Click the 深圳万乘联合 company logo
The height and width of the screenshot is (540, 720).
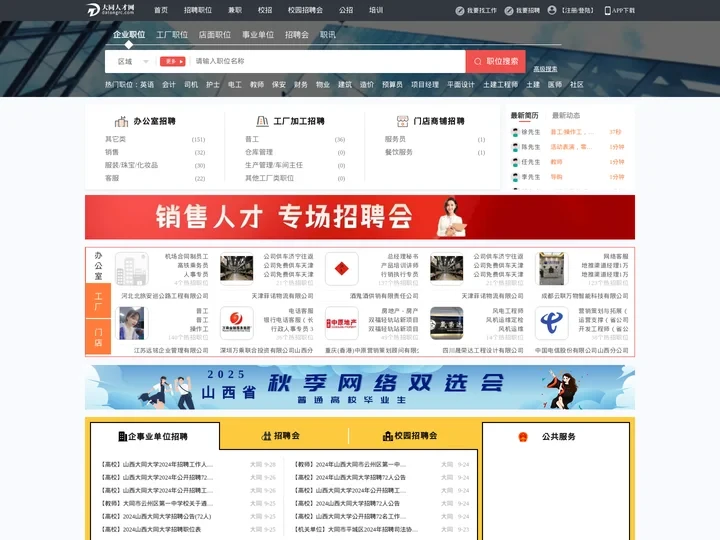[x=236, y=323]
